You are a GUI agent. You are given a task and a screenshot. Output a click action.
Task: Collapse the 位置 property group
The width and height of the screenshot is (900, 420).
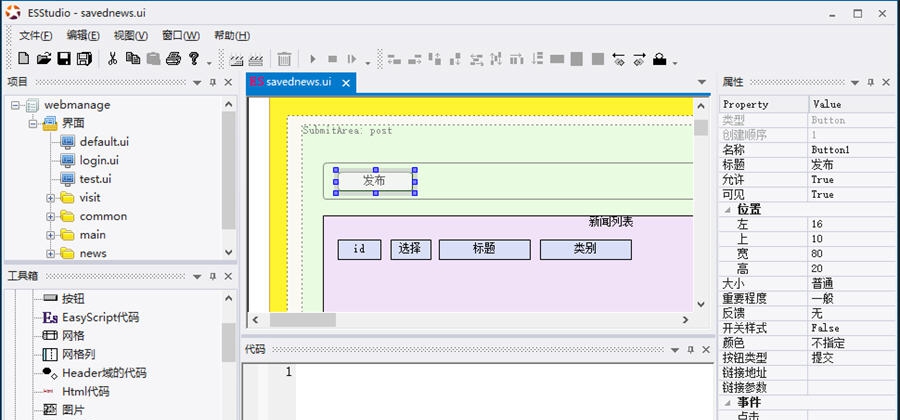pos(729,209)
